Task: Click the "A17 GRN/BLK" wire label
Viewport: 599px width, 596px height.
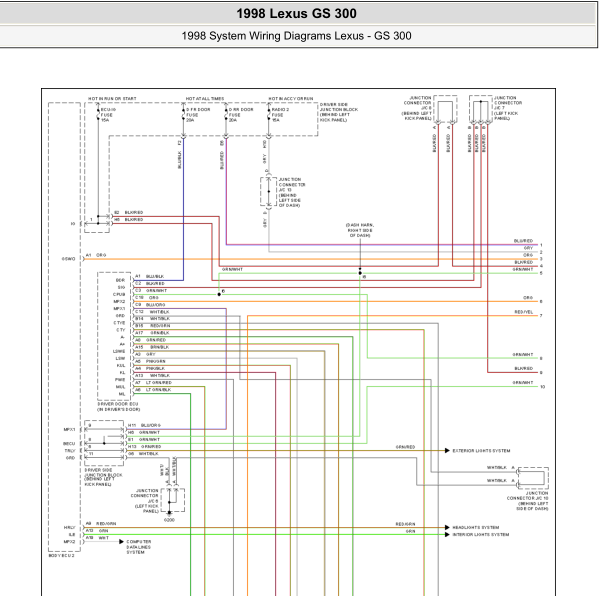Action: 152,333
